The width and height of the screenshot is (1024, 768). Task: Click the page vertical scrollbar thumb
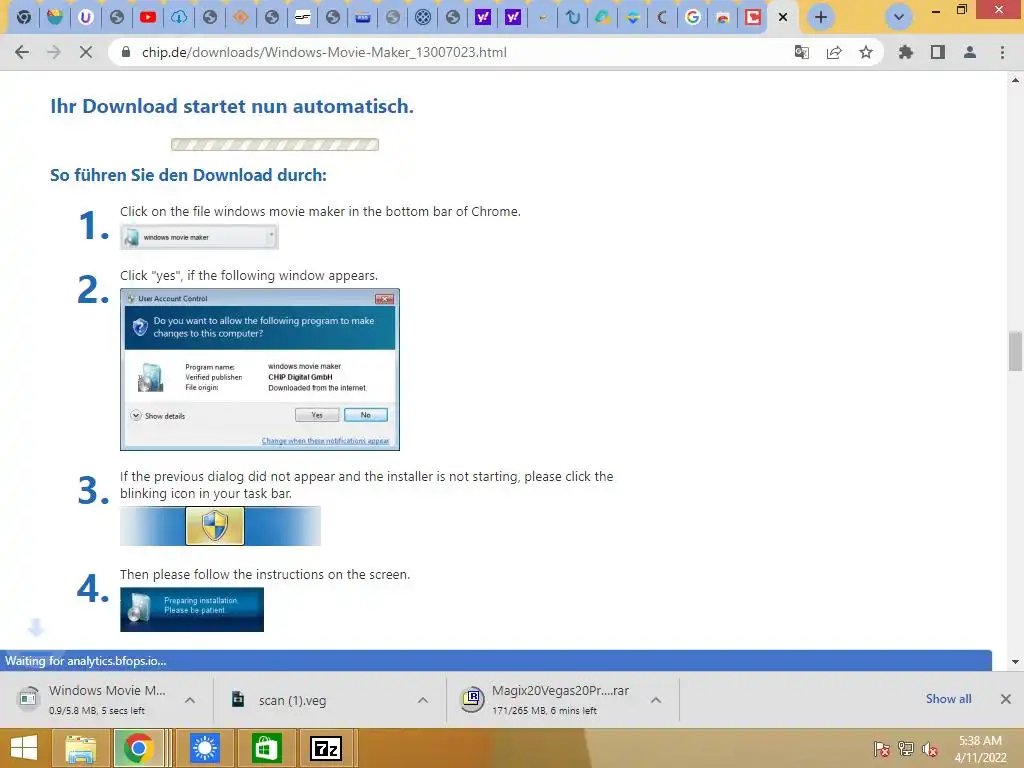(1015, 351)
